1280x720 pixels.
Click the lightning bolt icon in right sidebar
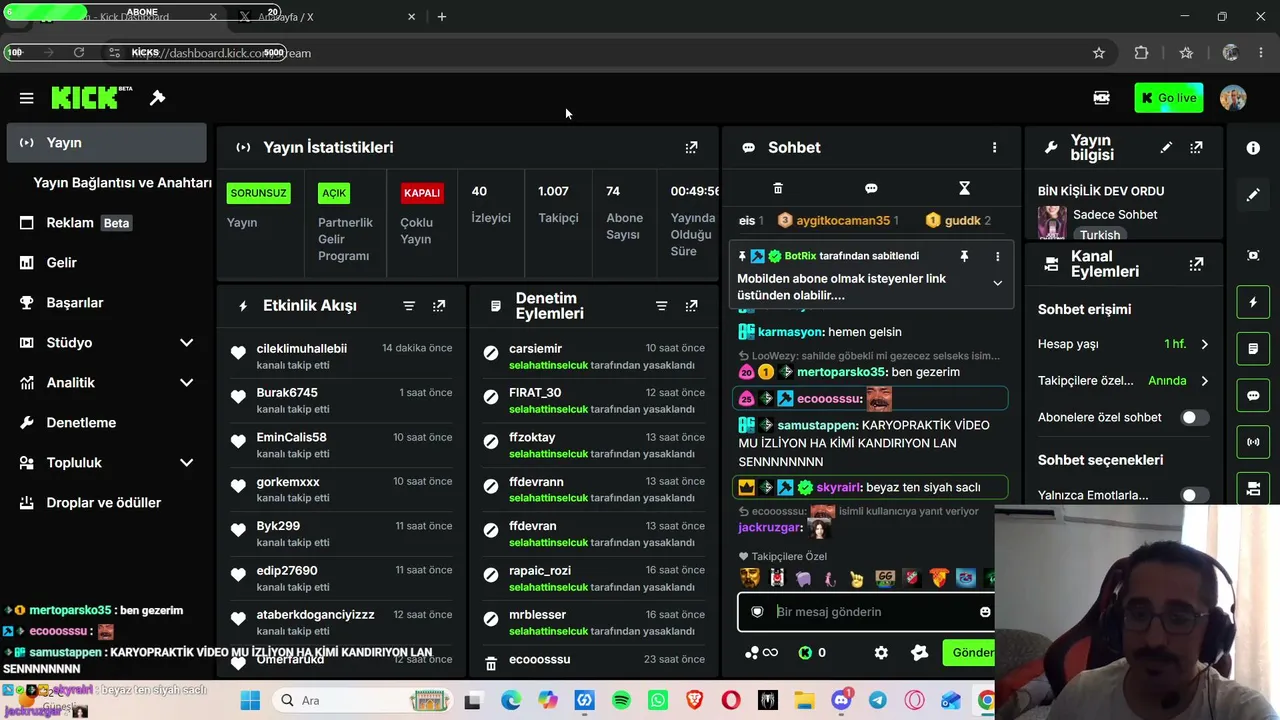click(x=1253, y=302)
